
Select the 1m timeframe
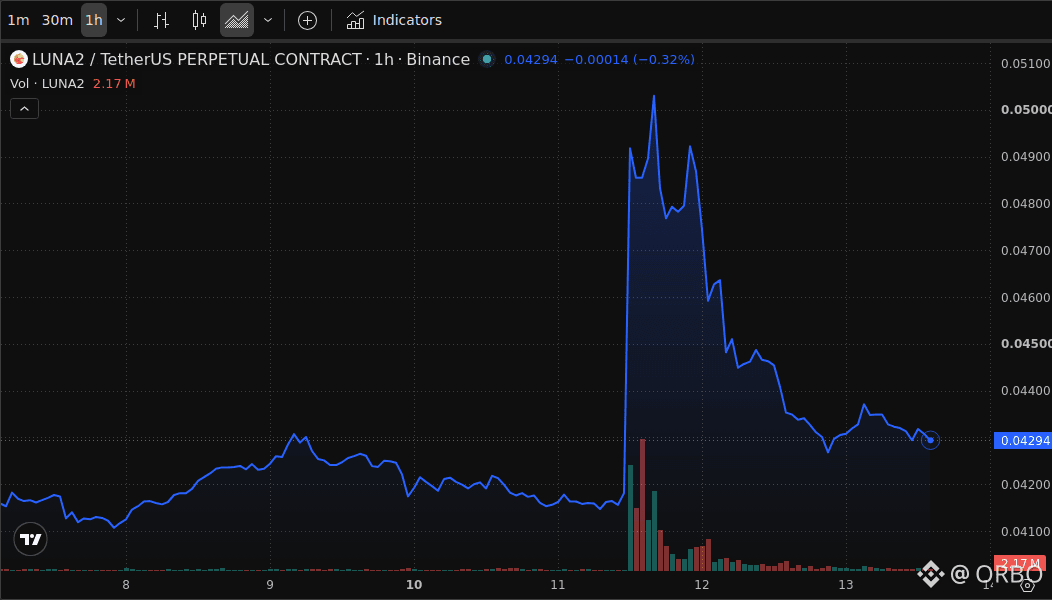pyautogui.click(x=18, y=20)
